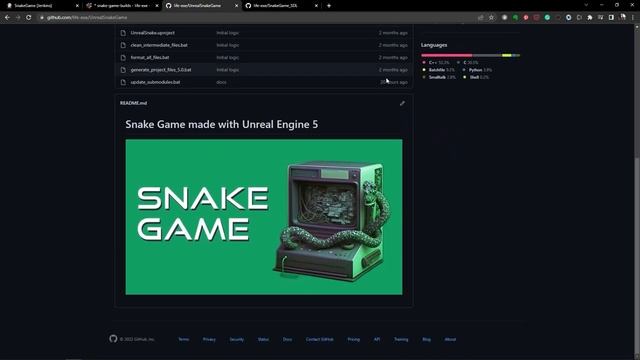Switch to the SnakeGame Jenkins tab

click(41, 6)
